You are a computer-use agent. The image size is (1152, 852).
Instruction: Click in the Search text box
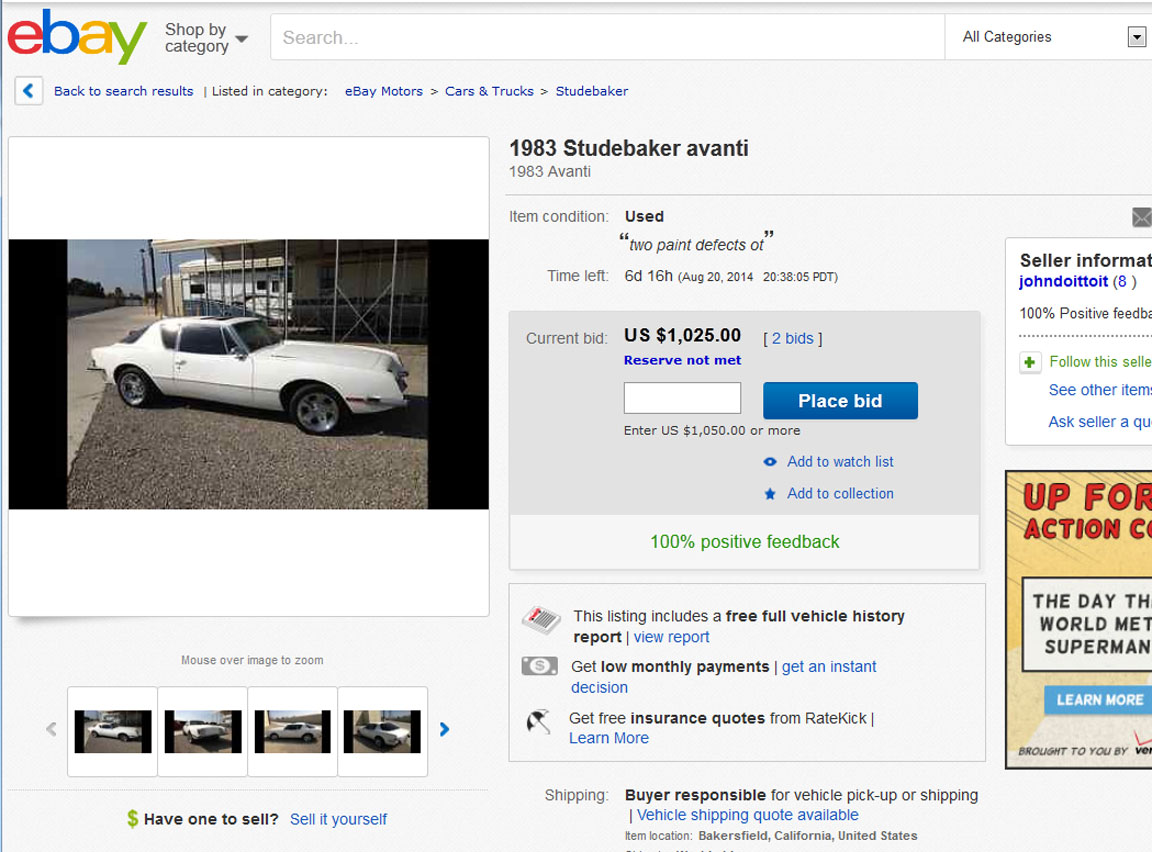[x=607, y=38]
